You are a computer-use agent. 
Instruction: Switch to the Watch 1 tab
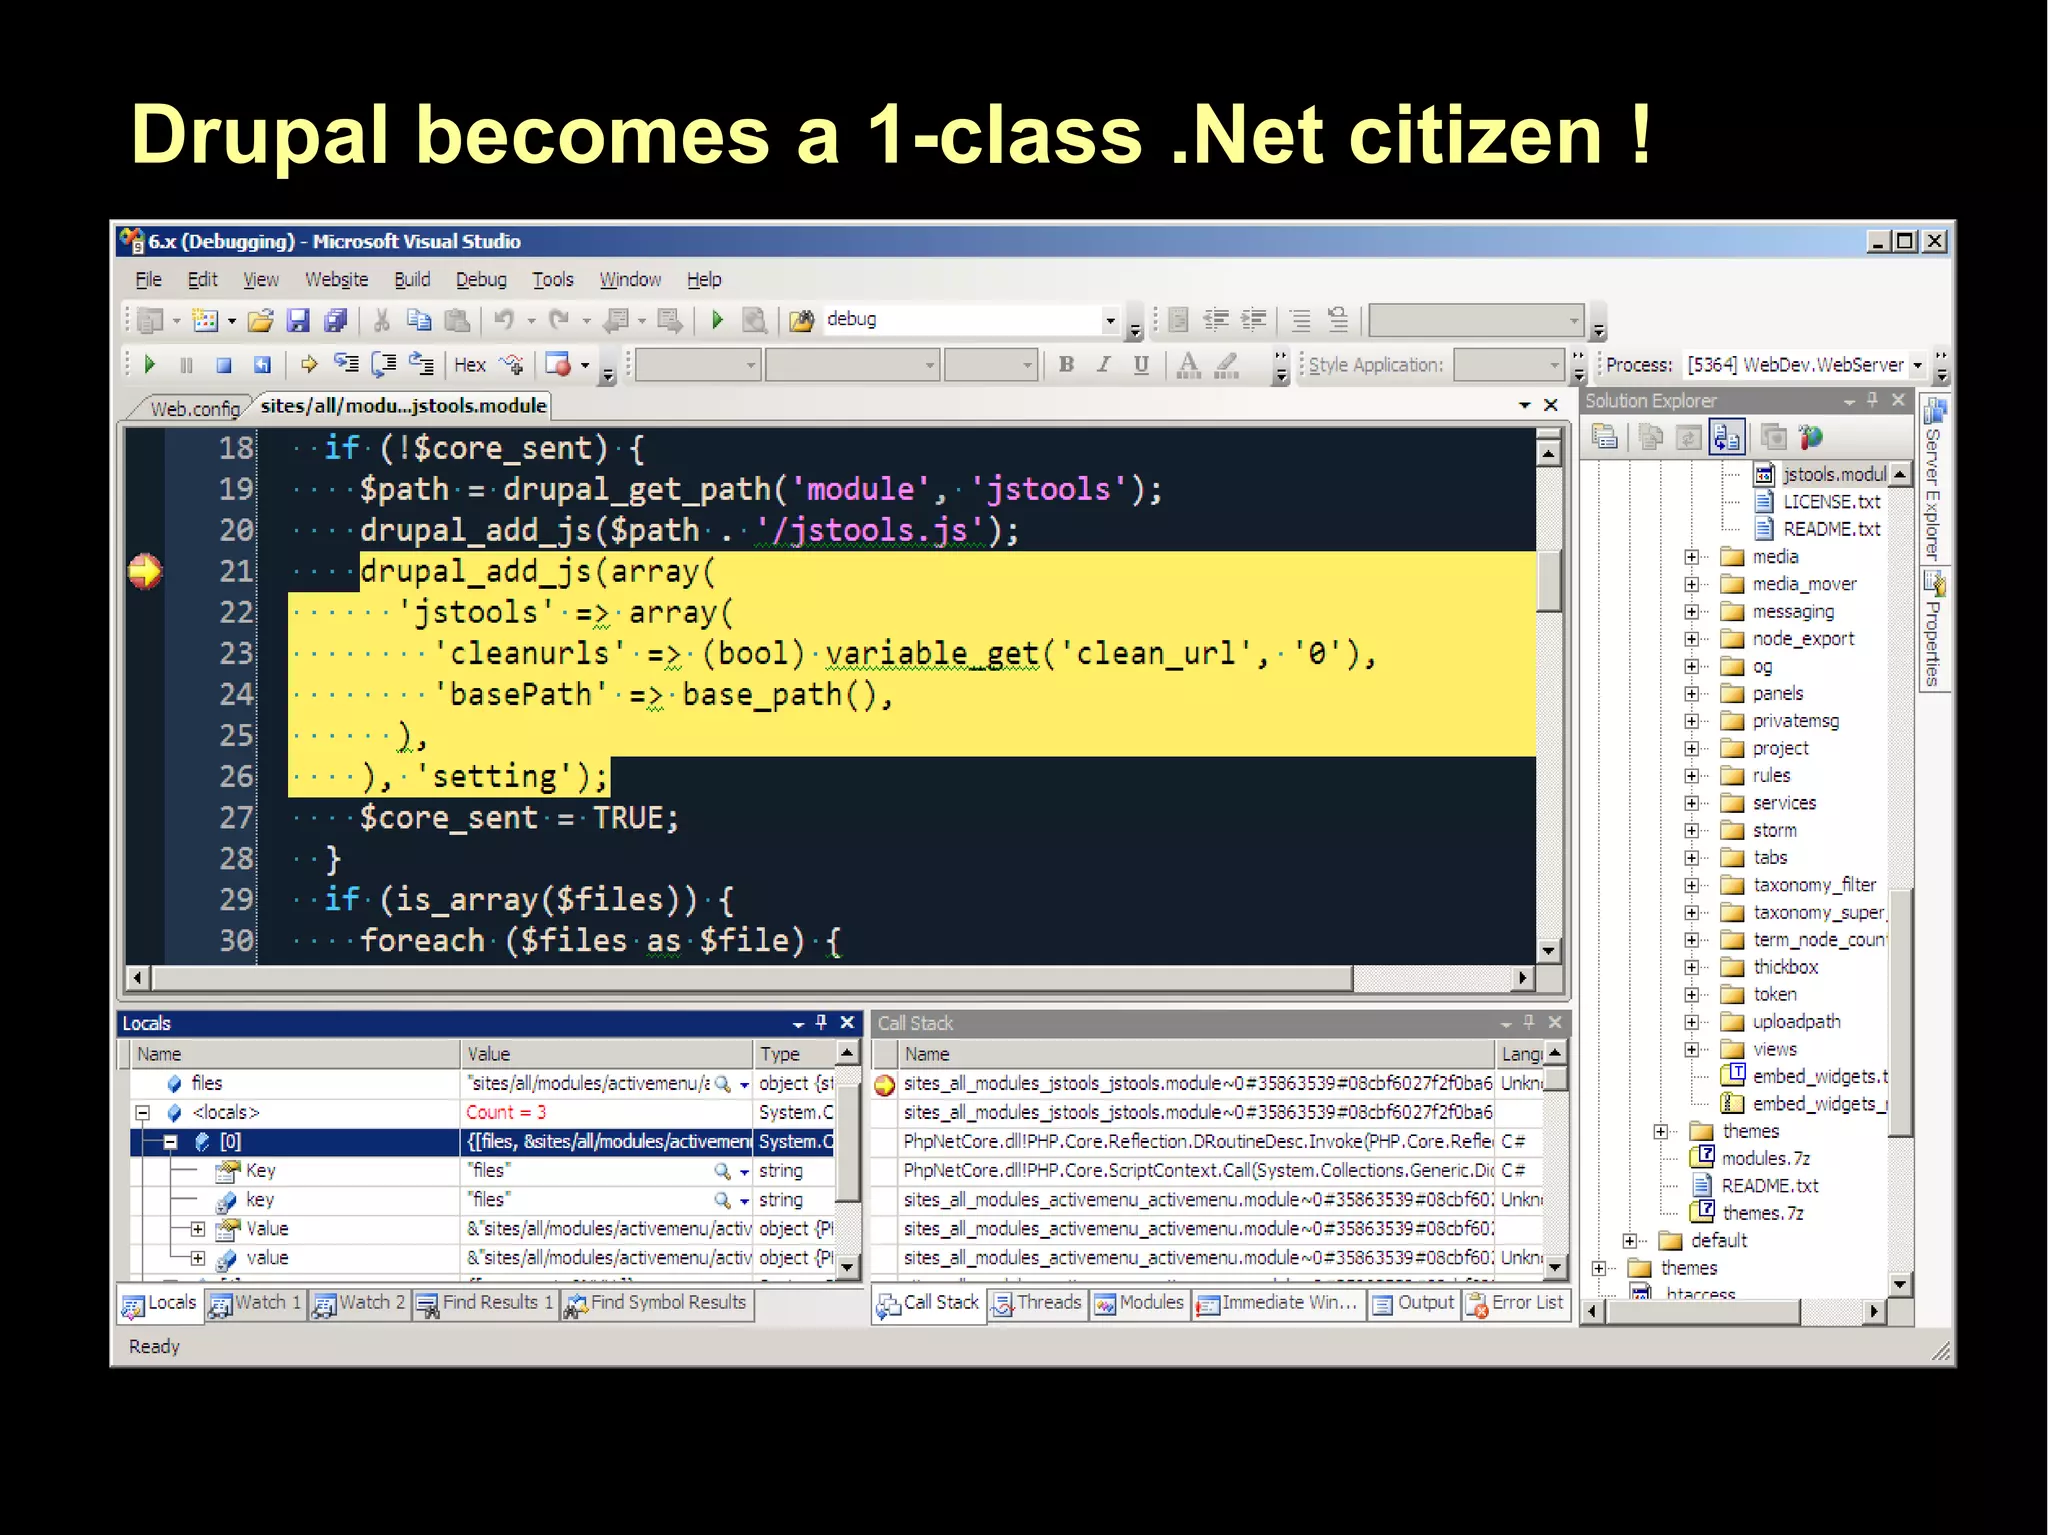pos(256,1303)
